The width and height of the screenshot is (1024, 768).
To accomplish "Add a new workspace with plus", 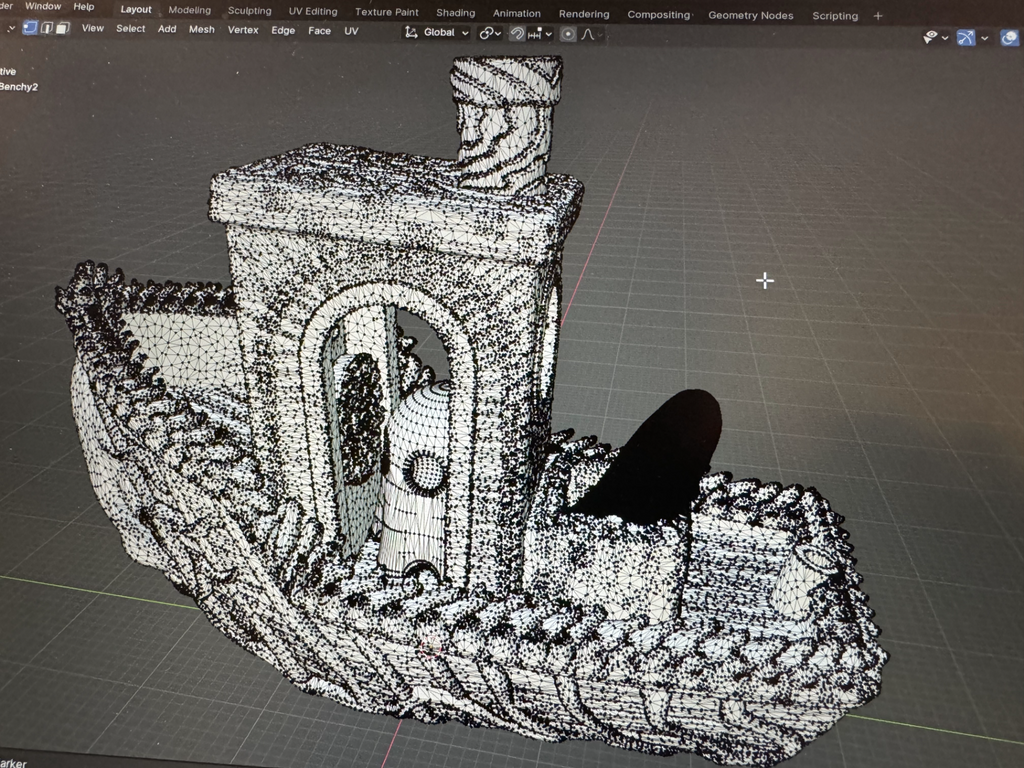I will 878,16.
